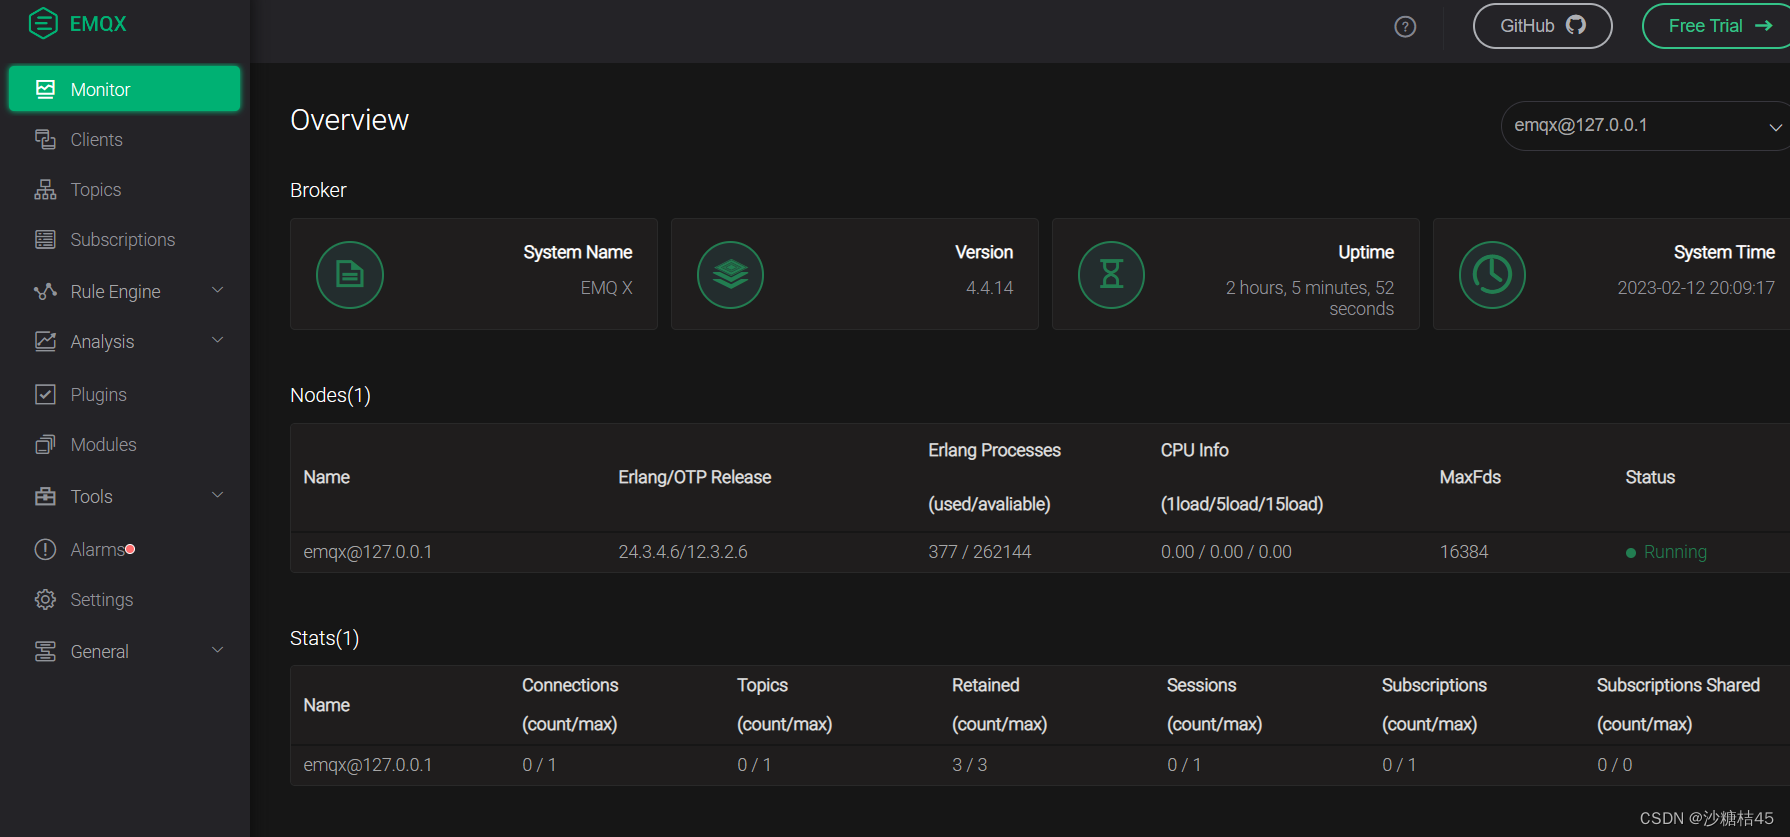Click the System Name document icon
This screenshot has height=837, width=1790.
coord(350,275)
